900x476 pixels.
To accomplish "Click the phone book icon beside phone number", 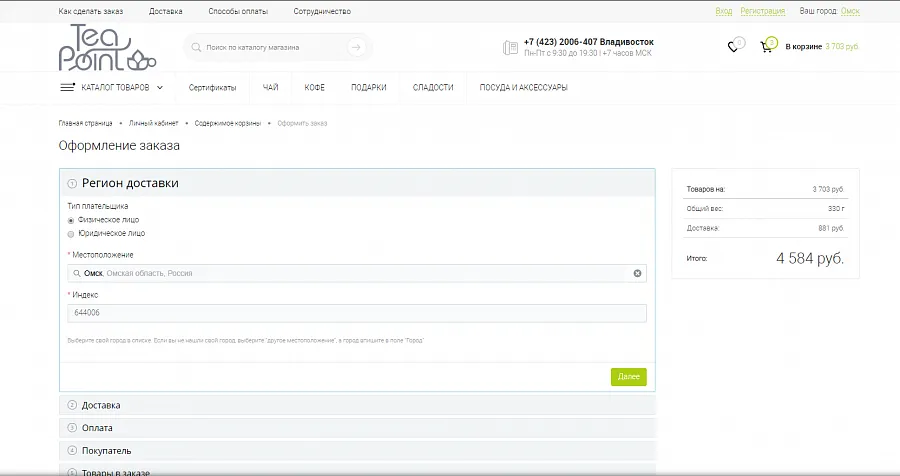I will (510, 48).
